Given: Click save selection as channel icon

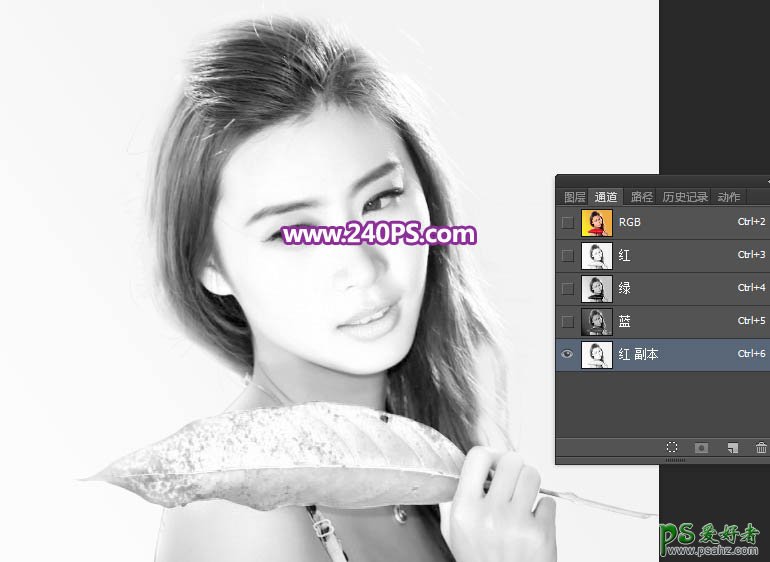Looking at the screenshot, I should [x=701, y=449].
